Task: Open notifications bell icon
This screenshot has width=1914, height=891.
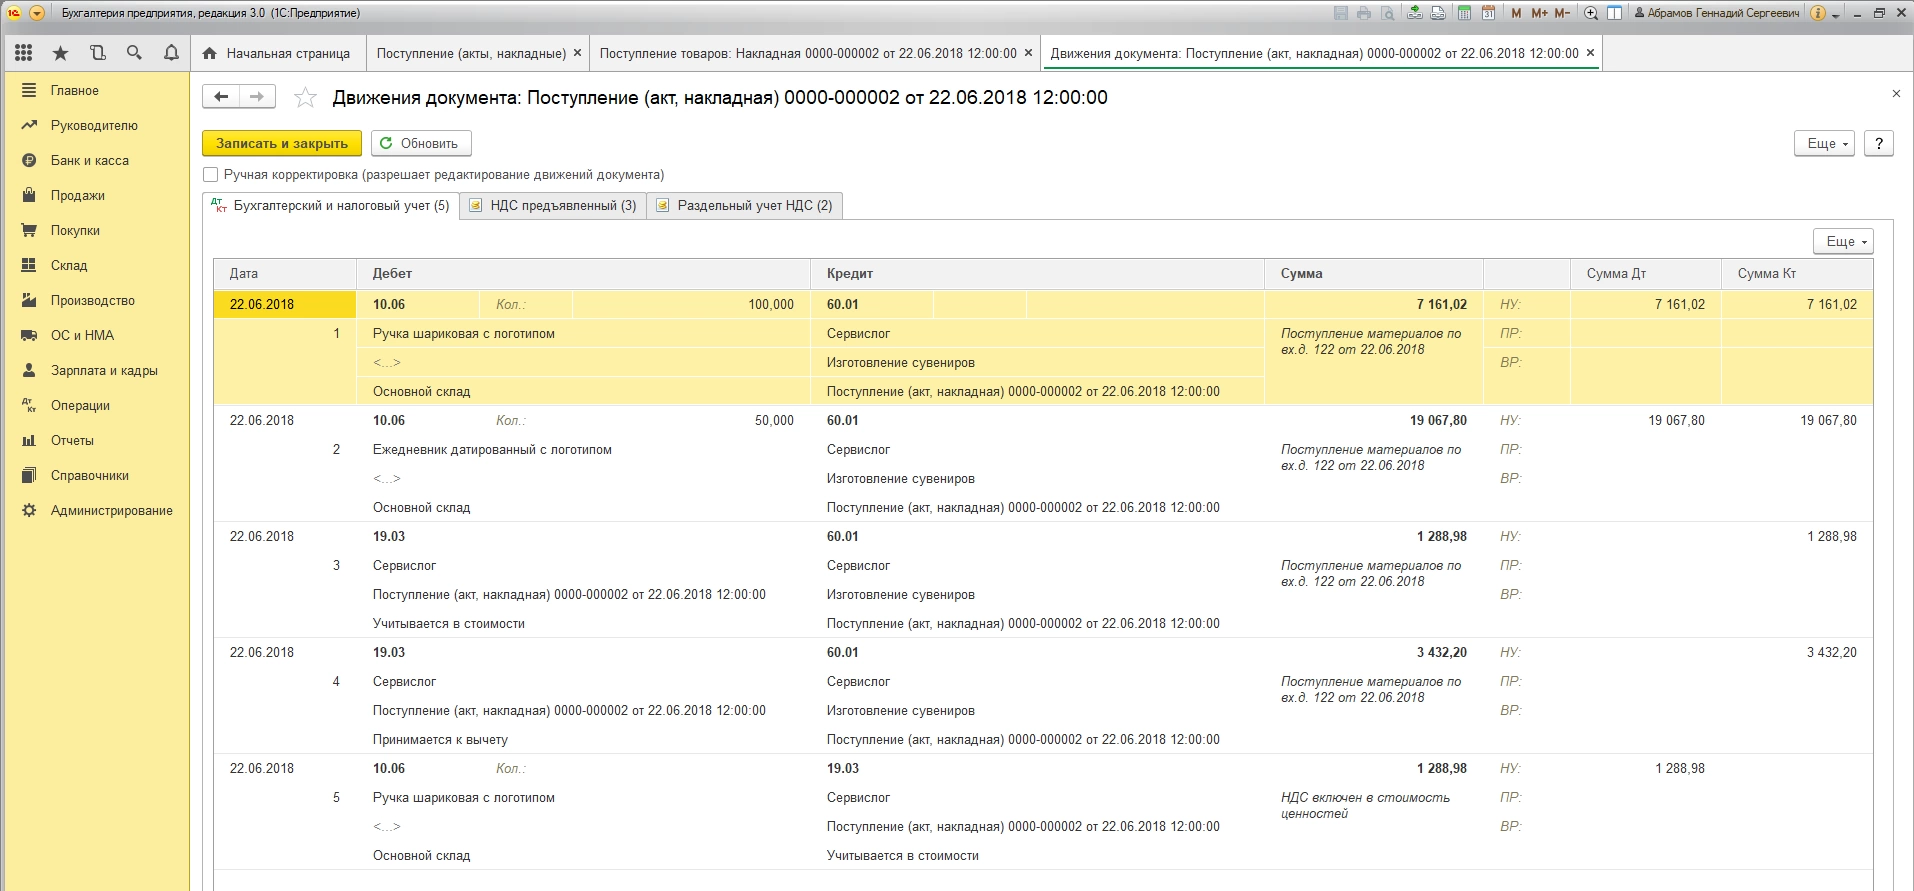Action: 171,53
